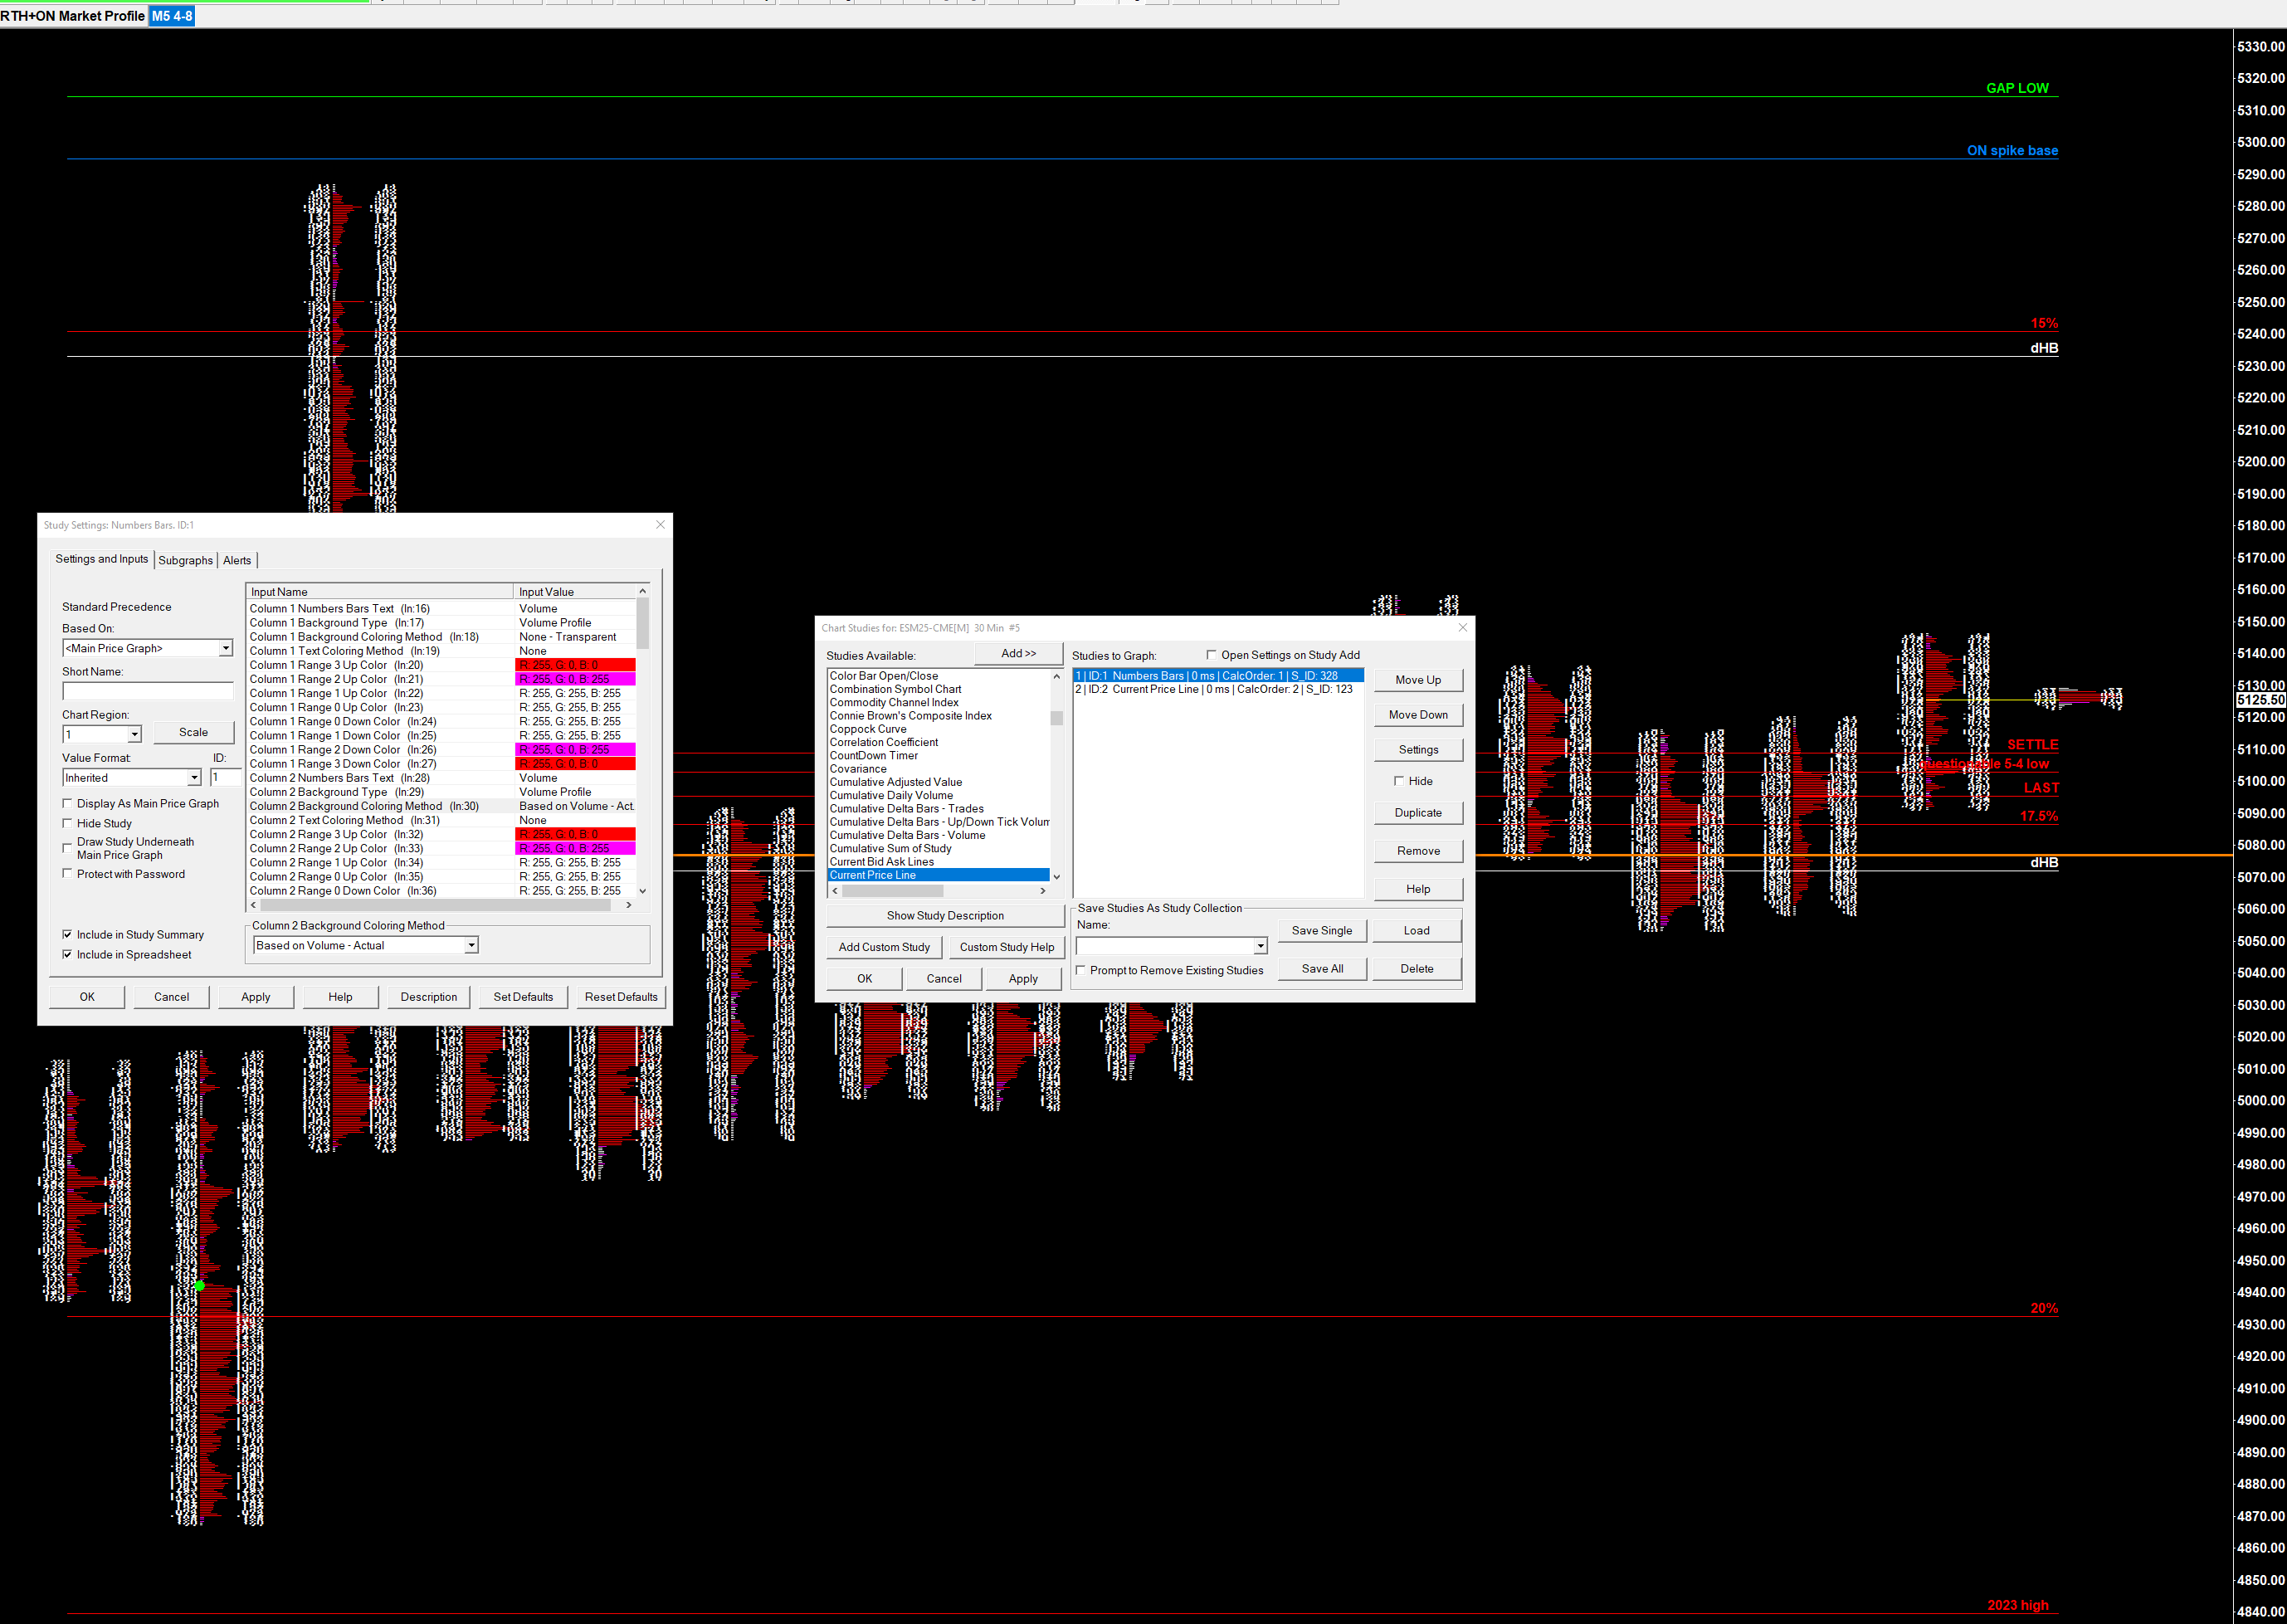Screen dimensions: 2287x1624
Task: Check Open Settings on Study Add
Action: coord(1211,655)
